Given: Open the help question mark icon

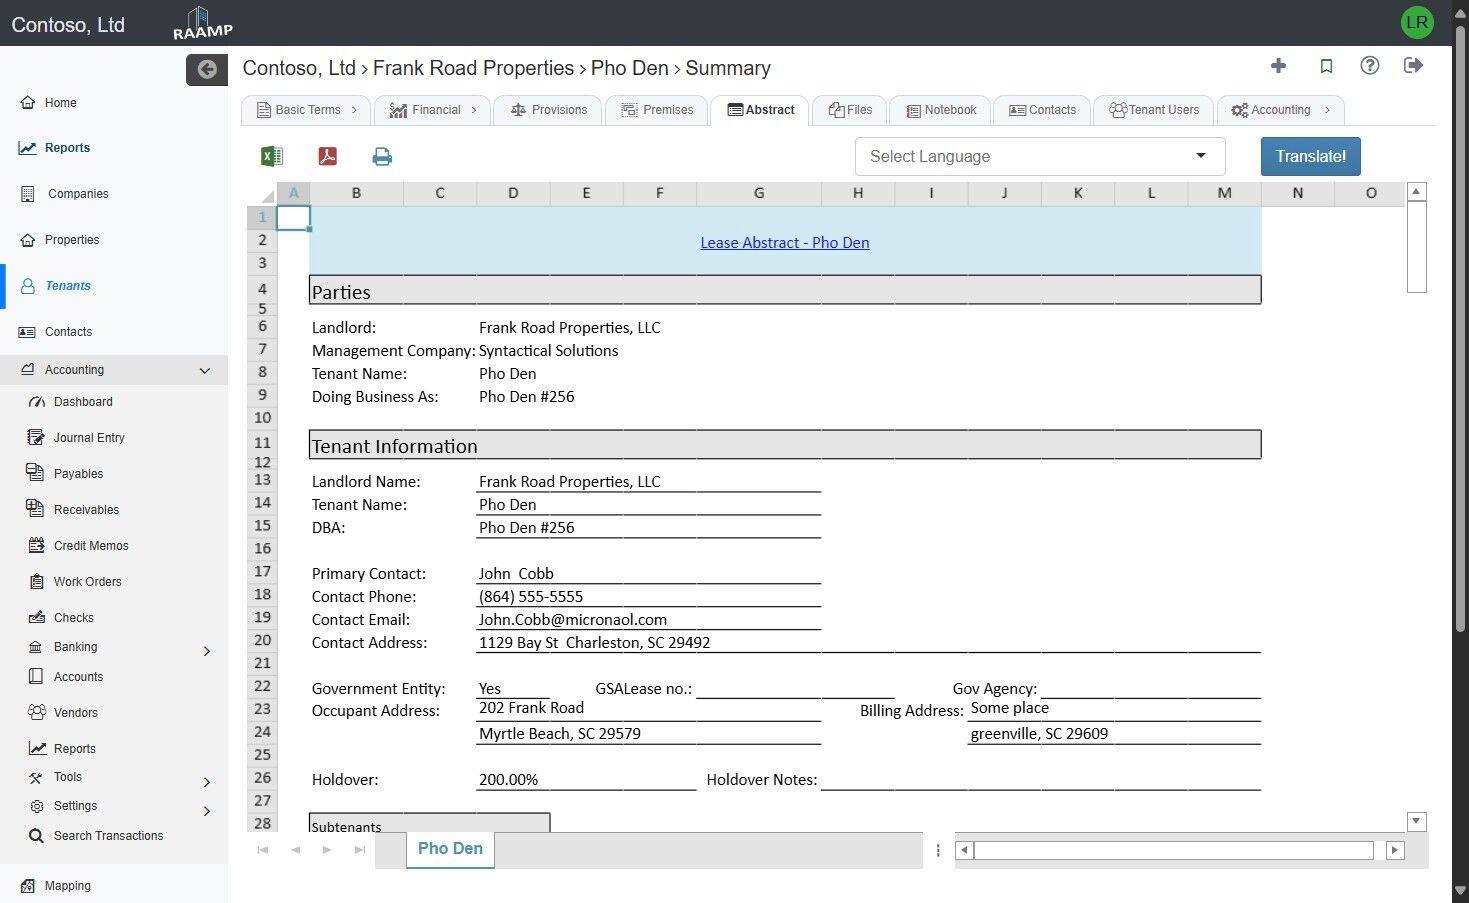Looking at the screenshot, I should (x=1370, y=66).
